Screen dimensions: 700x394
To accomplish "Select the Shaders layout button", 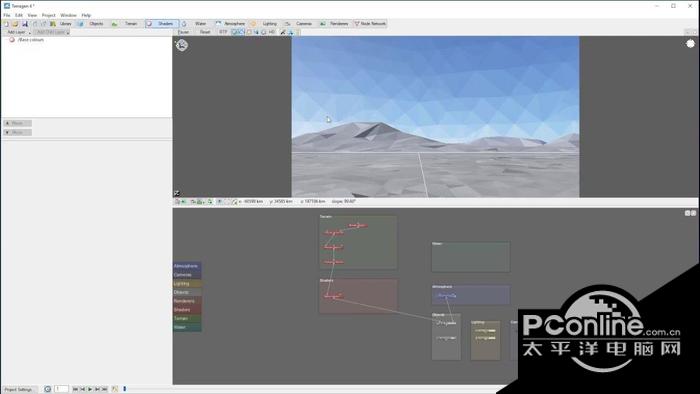I will 162,24.
